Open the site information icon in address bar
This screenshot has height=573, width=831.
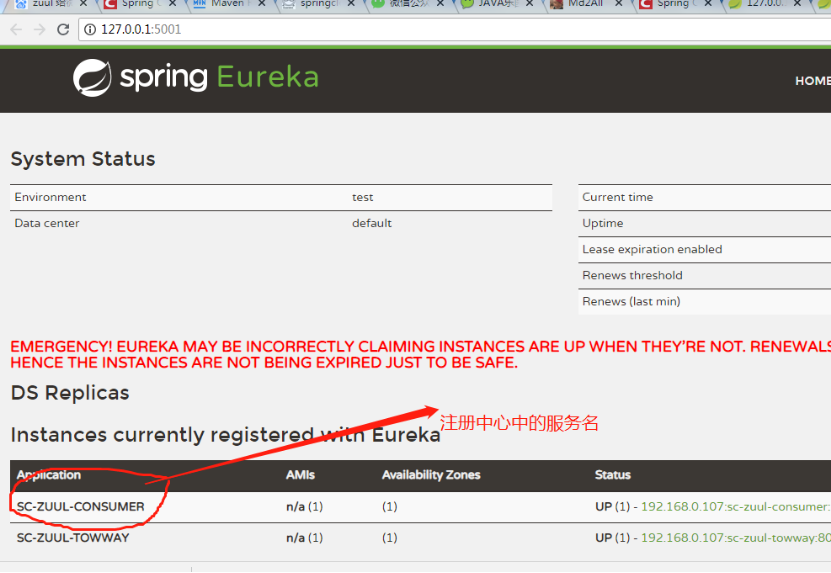tap(90, 29)
